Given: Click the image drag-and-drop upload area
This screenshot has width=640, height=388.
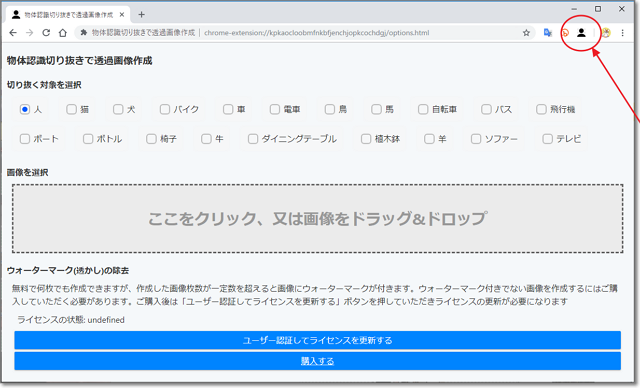Looking at the screenshot, I should (x=318, y=218).
